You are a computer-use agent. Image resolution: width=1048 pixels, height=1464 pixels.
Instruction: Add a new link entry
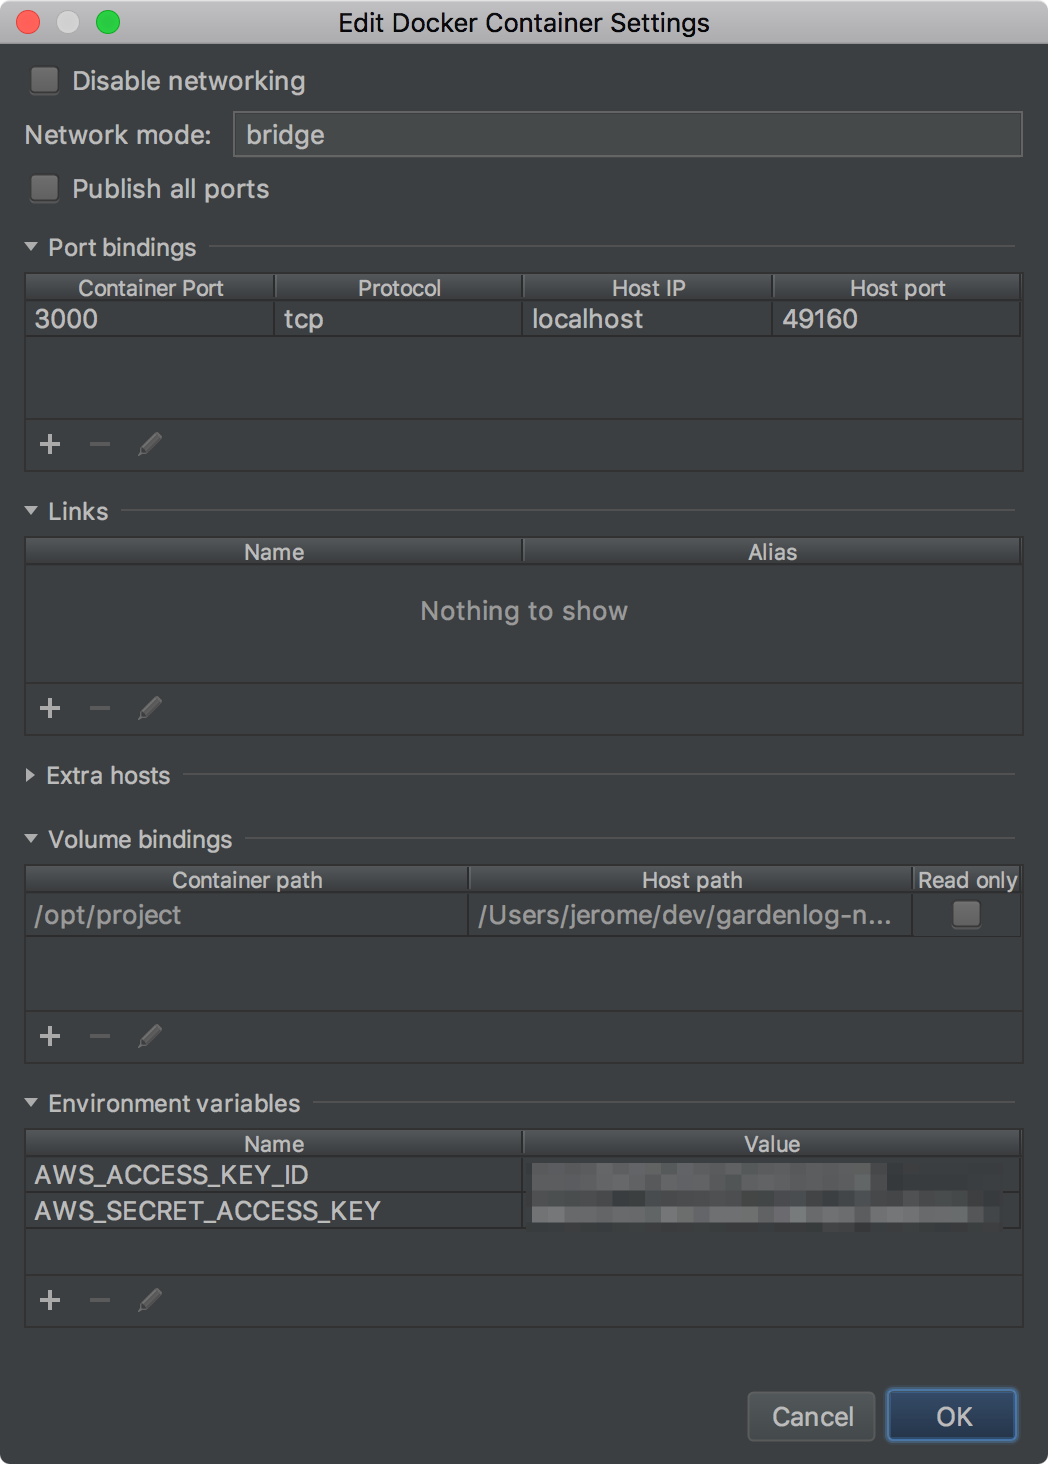[50, 708]
